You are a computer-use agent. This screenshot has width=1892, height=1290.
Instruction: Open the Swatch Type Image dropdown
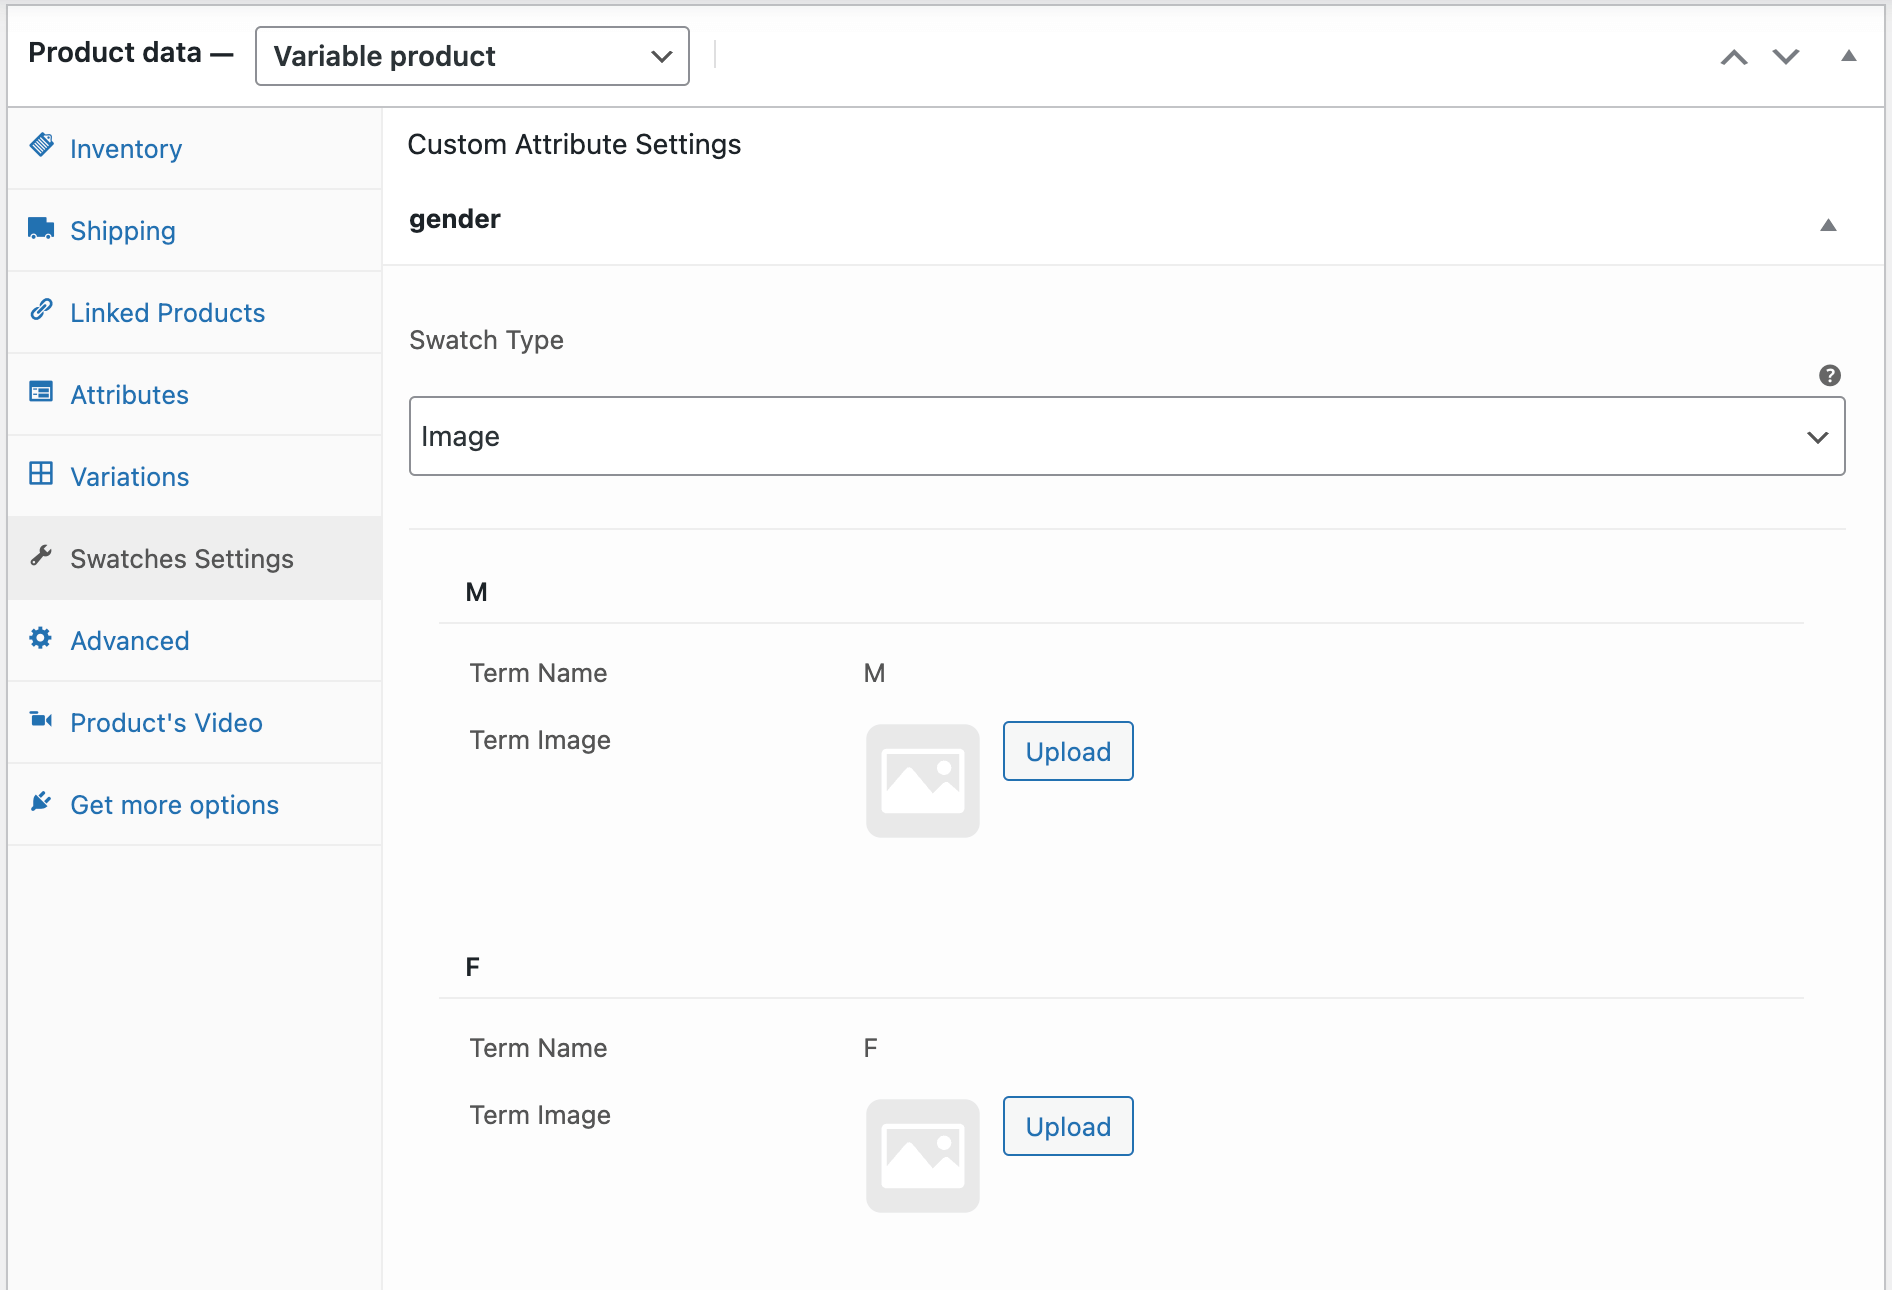tap(1126, 437)
